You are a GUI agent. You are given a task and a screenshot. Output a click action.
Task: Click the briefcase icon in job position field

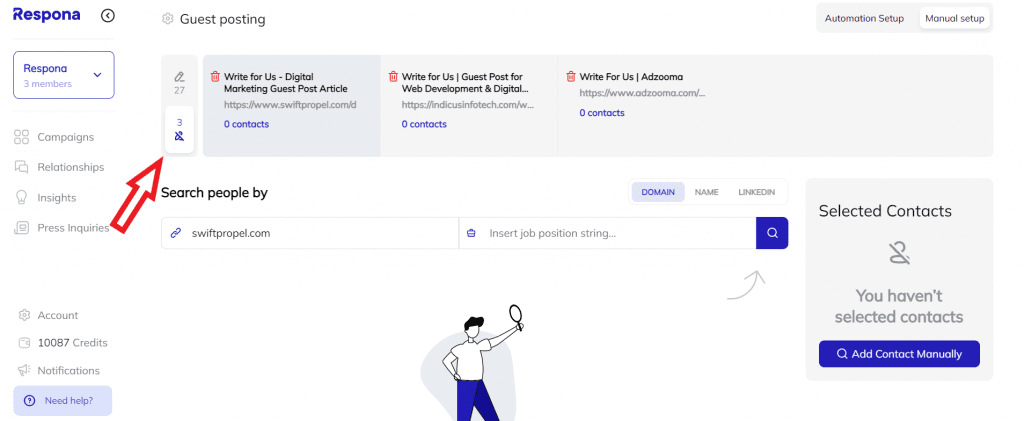(x=472, y=233)
